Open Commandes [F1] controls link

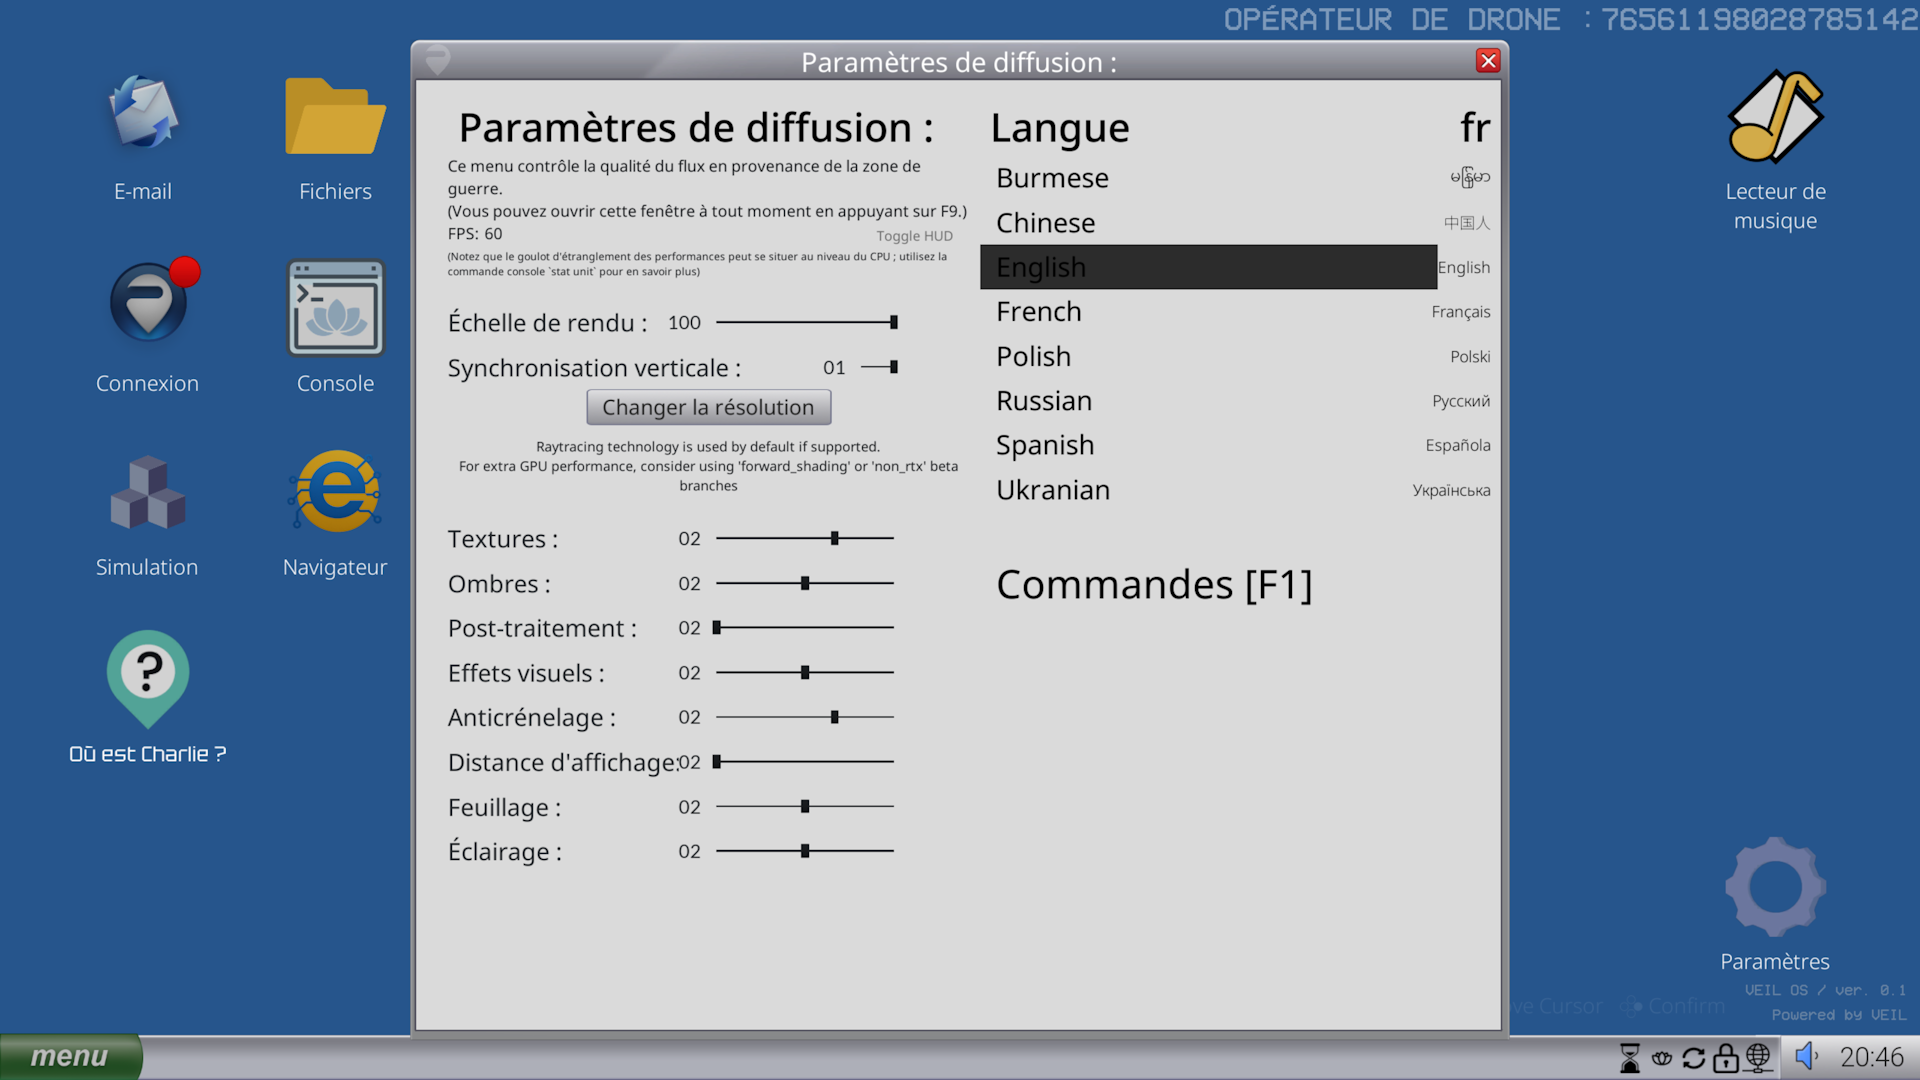[1153, 585]
